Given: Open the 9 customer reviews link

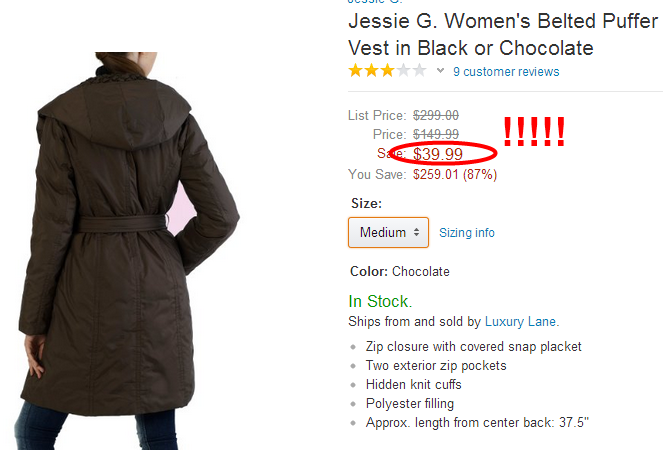Looking at the screenshot, I should [506, 71].
